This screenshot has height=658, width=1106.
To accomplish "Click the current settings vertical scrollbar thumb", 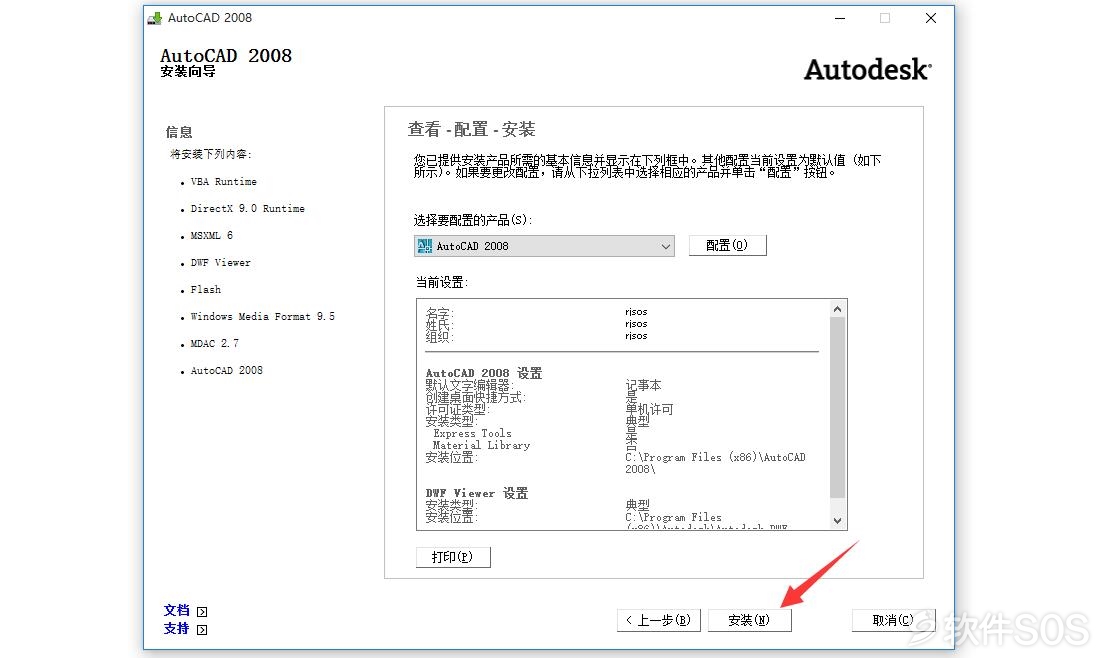I will coord(837,408).
